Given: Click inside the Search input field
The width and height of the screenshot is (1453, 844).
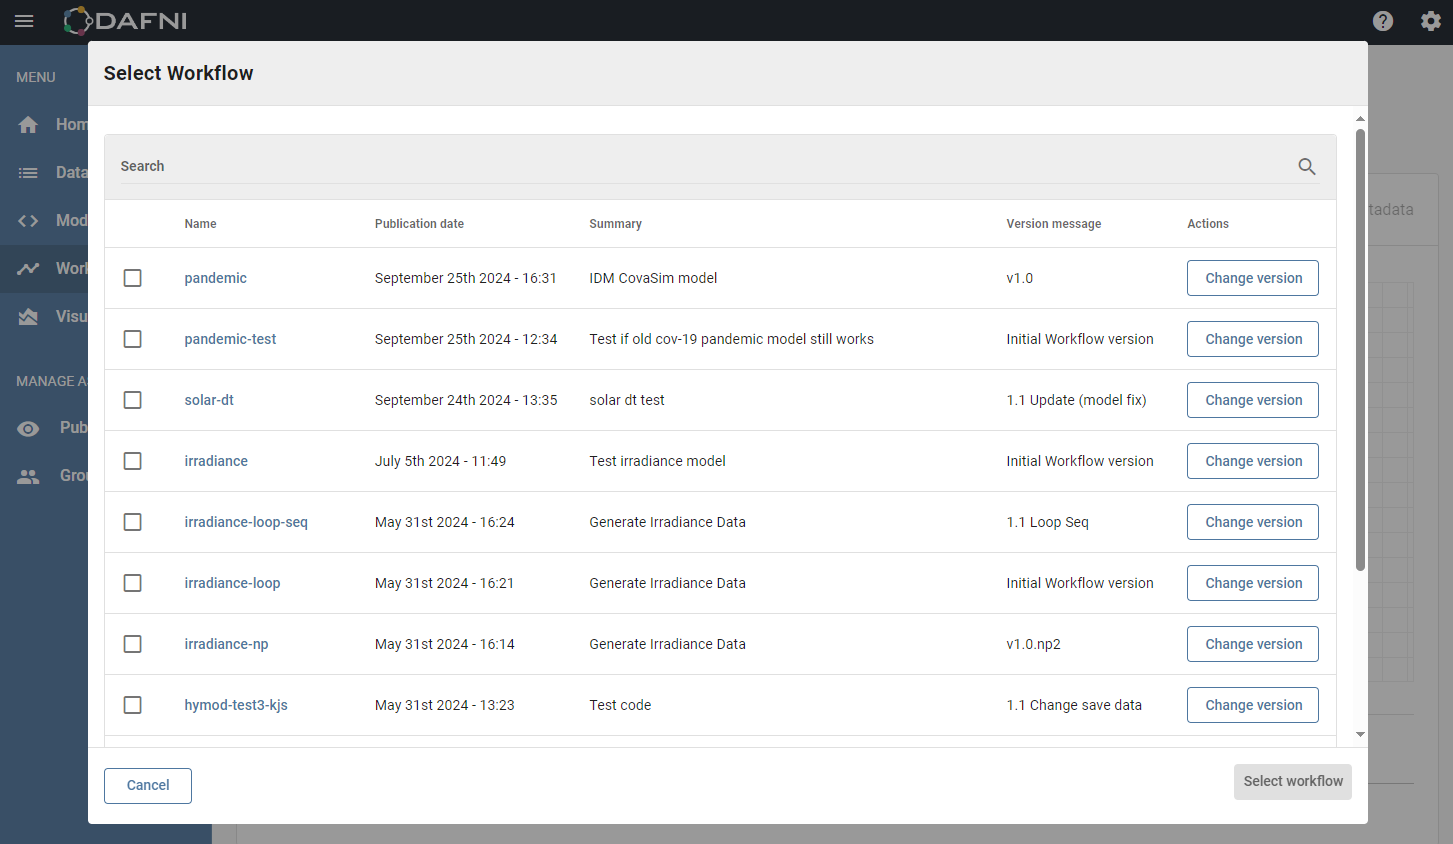Looking at the screenshot, I should point(600,166).
